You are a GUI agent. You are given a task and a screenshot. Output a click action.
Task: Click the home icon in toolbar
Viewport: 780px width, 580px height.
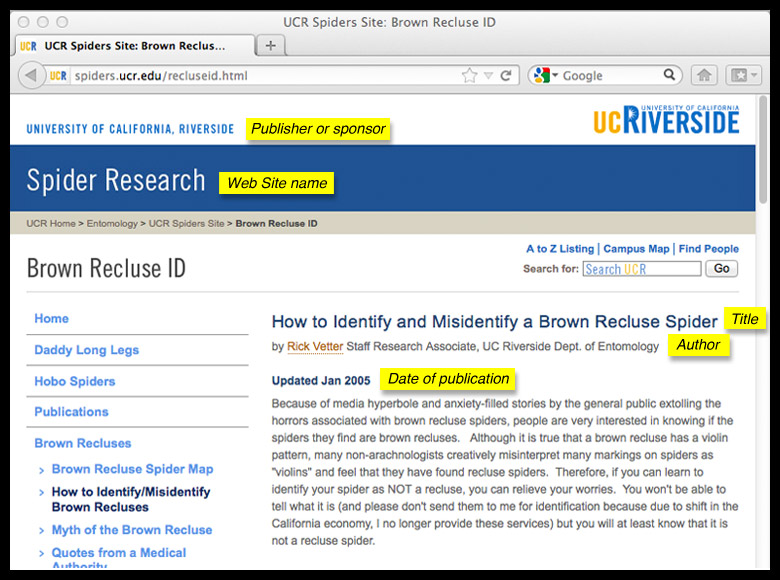[x=704, y=75]
